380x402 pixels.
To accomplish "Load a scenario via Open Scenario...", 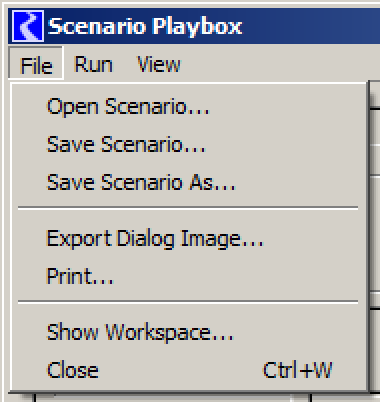I will click(189, 107).
